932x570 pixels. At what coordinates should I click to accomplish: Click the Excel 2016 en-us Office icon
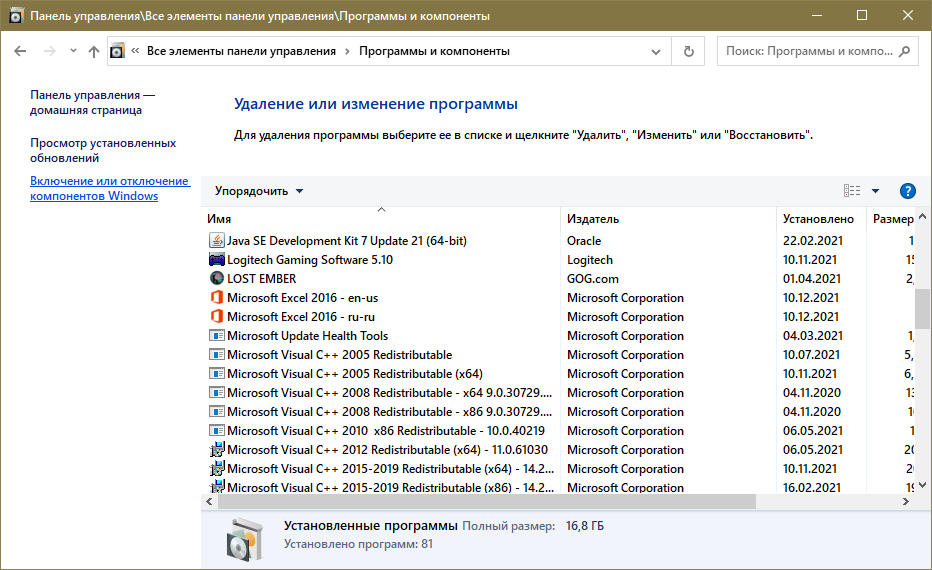click(217, 298)
